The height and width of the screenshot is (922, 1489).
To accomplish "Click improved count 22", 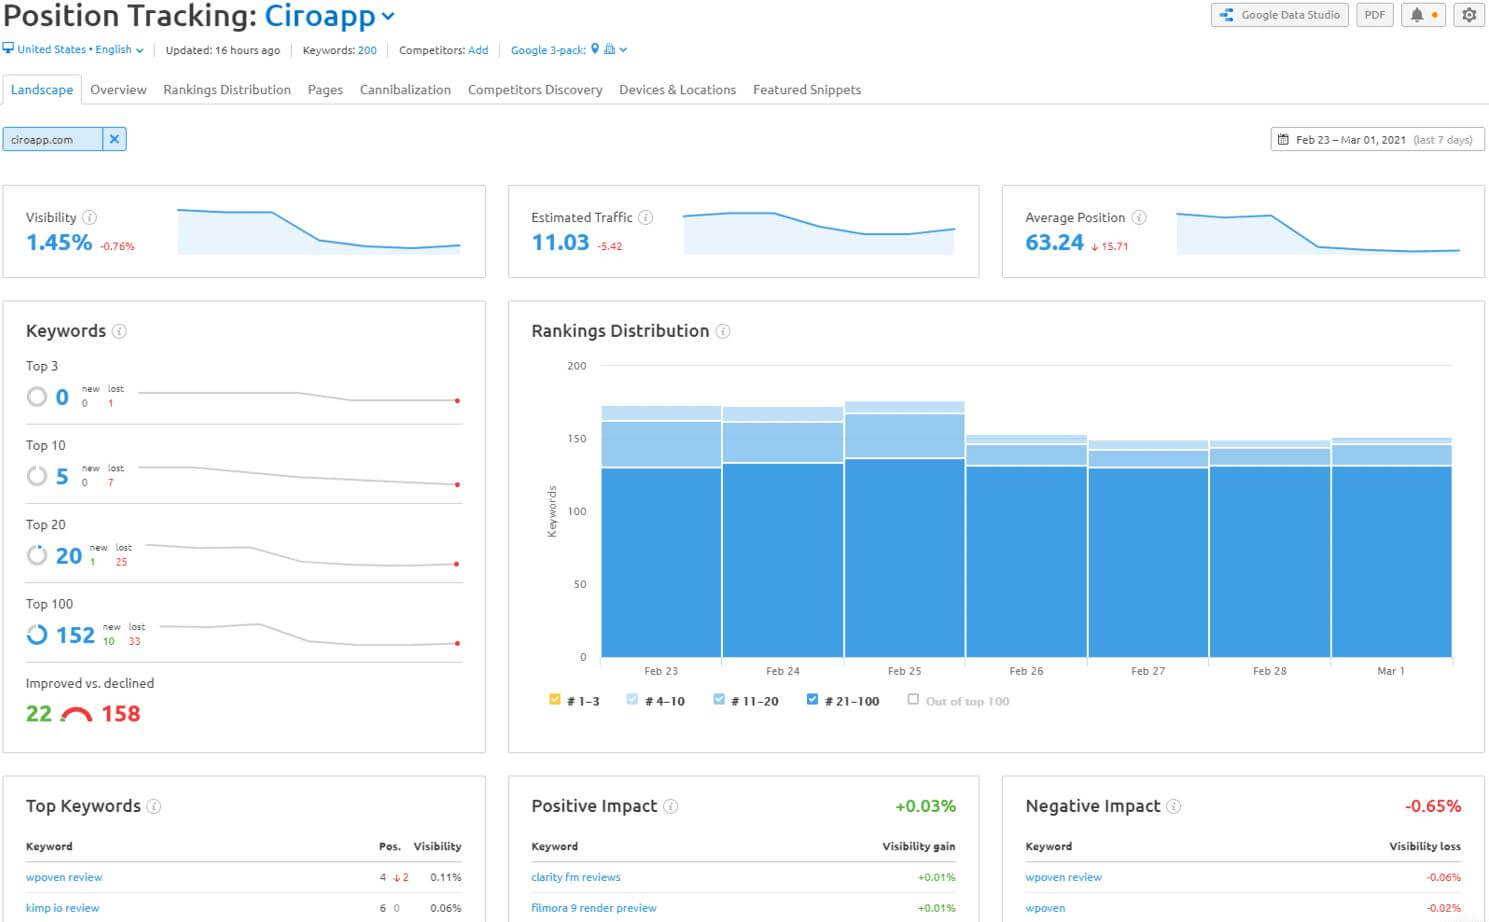I will point(39,714).
